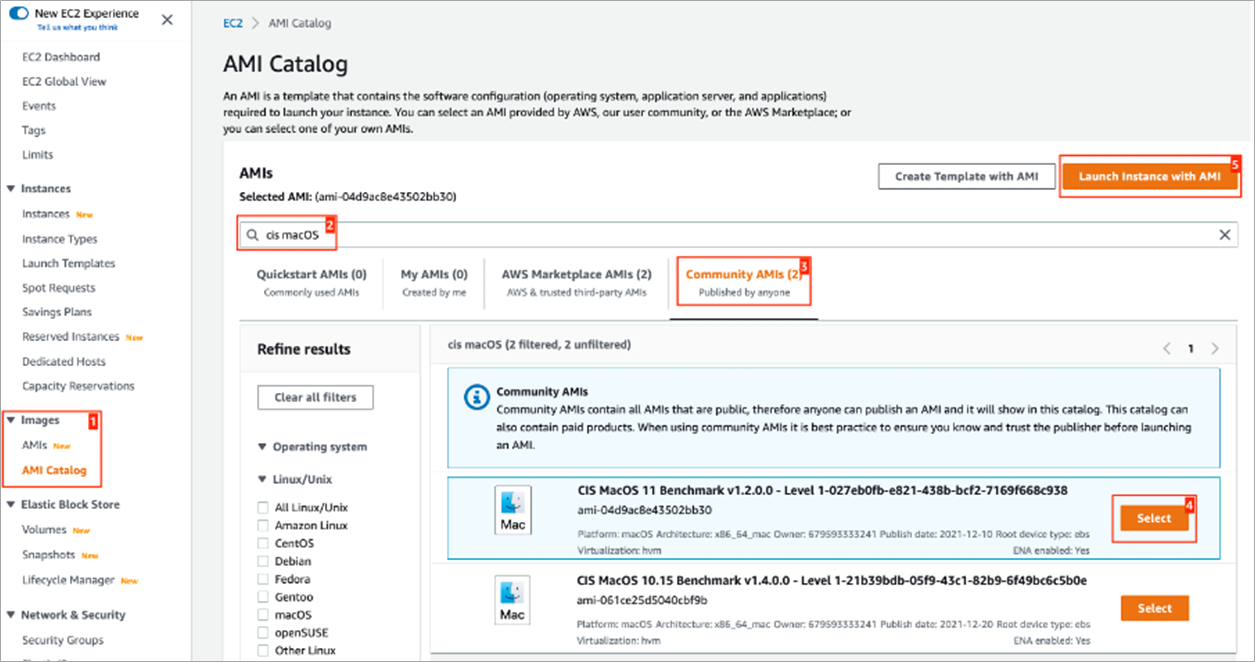
Task: Toggle the New EC2 Experience switch
Action: point(18,15)
